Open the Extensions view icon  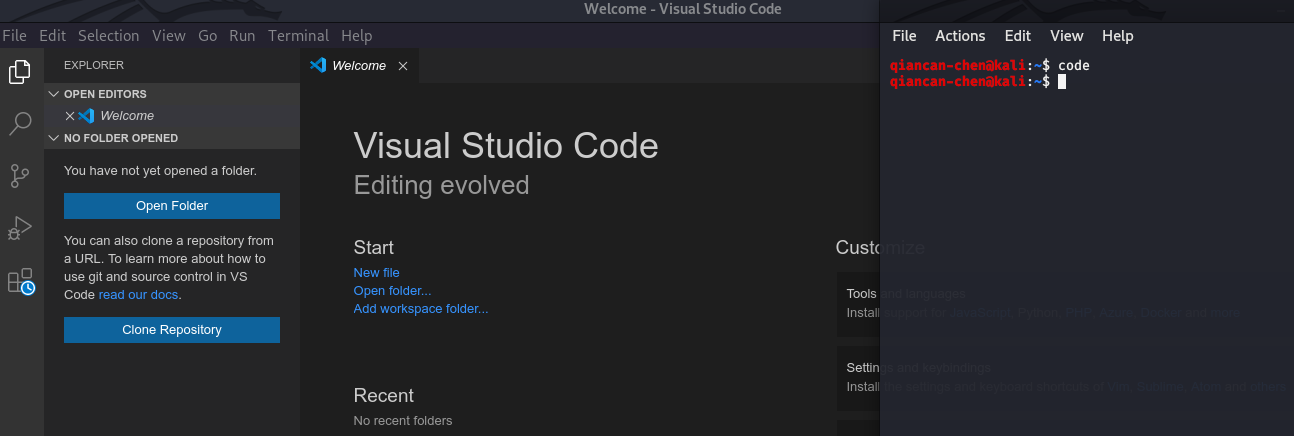[x=20, y=281]
